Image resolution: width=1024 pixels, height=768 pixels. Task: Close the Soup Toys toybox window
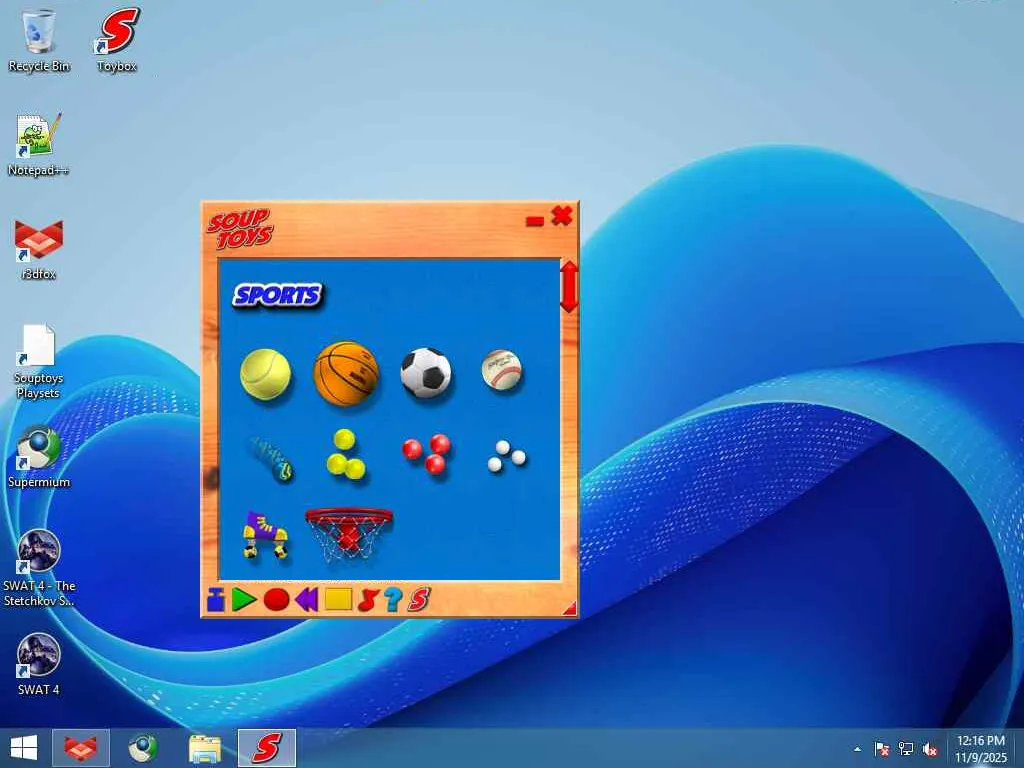[562, 216]
